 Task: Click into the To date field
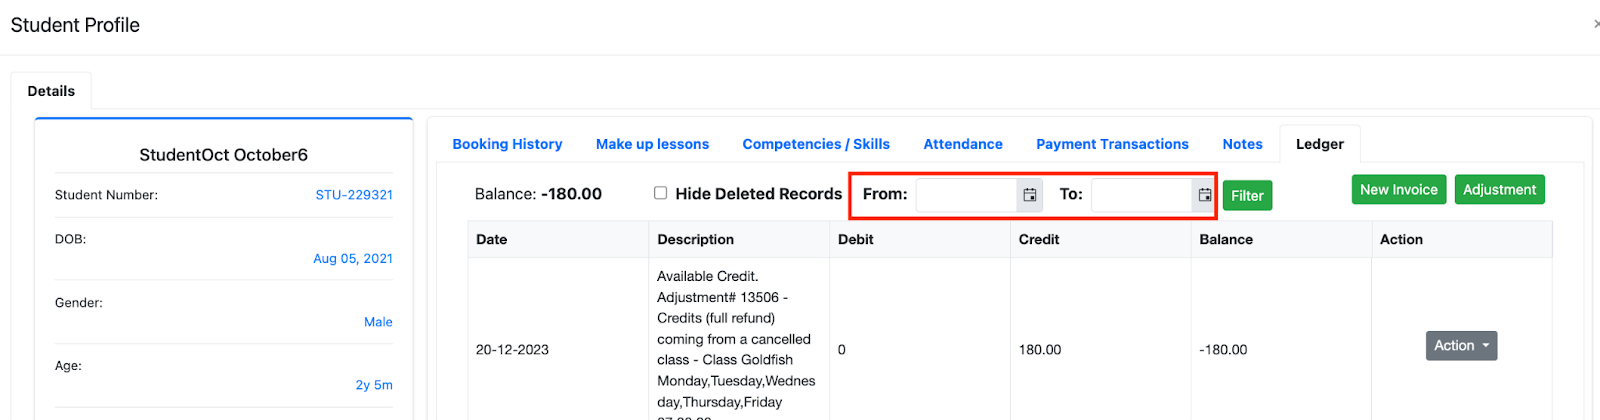(1141, 195)
